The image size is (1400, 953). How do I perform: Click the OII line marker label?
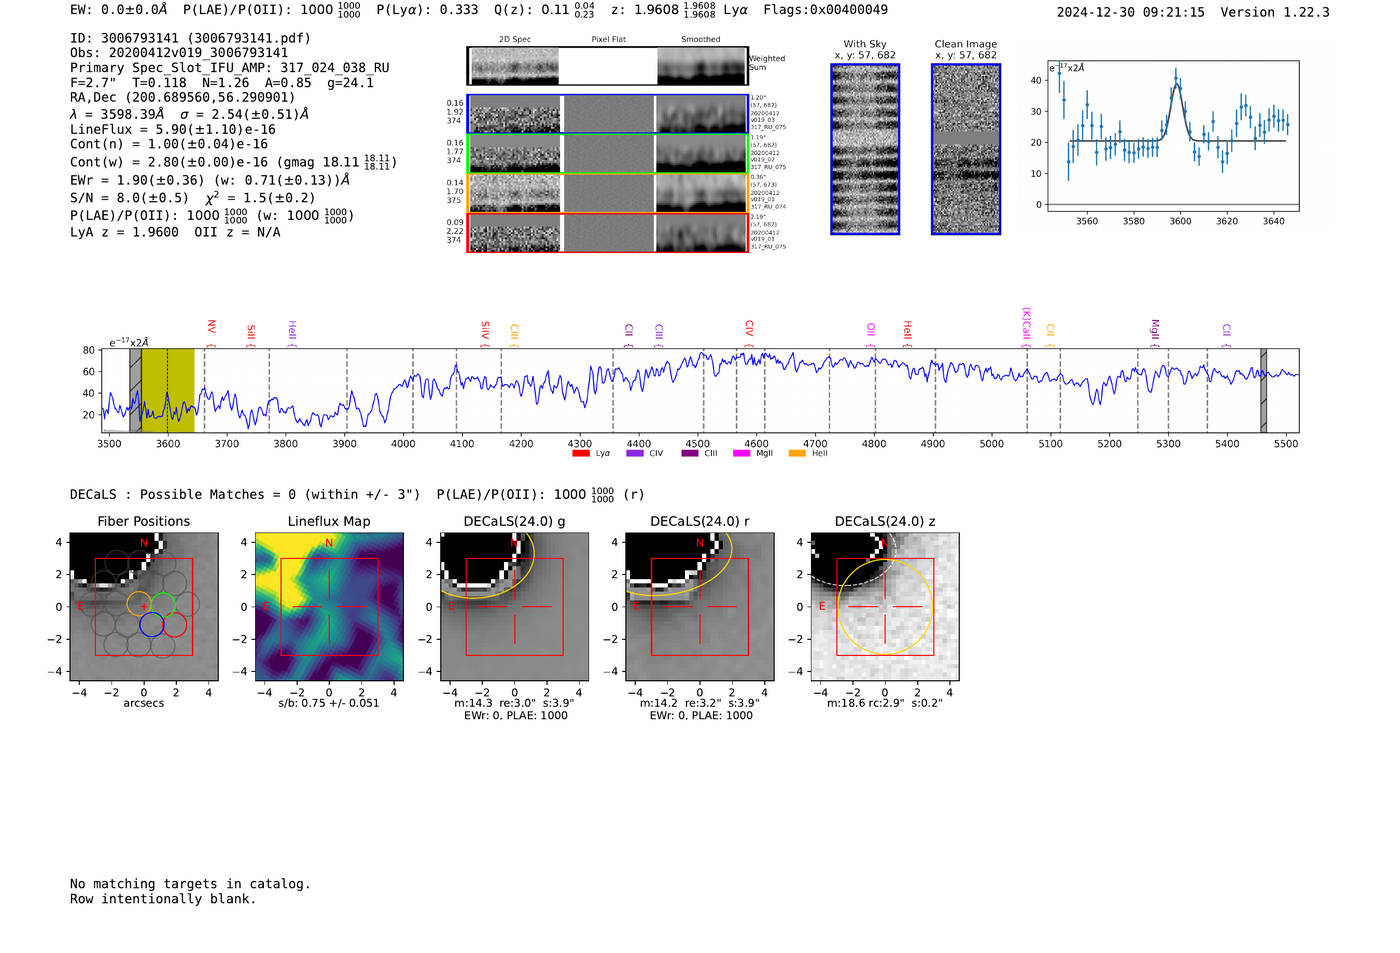point(871,329)
